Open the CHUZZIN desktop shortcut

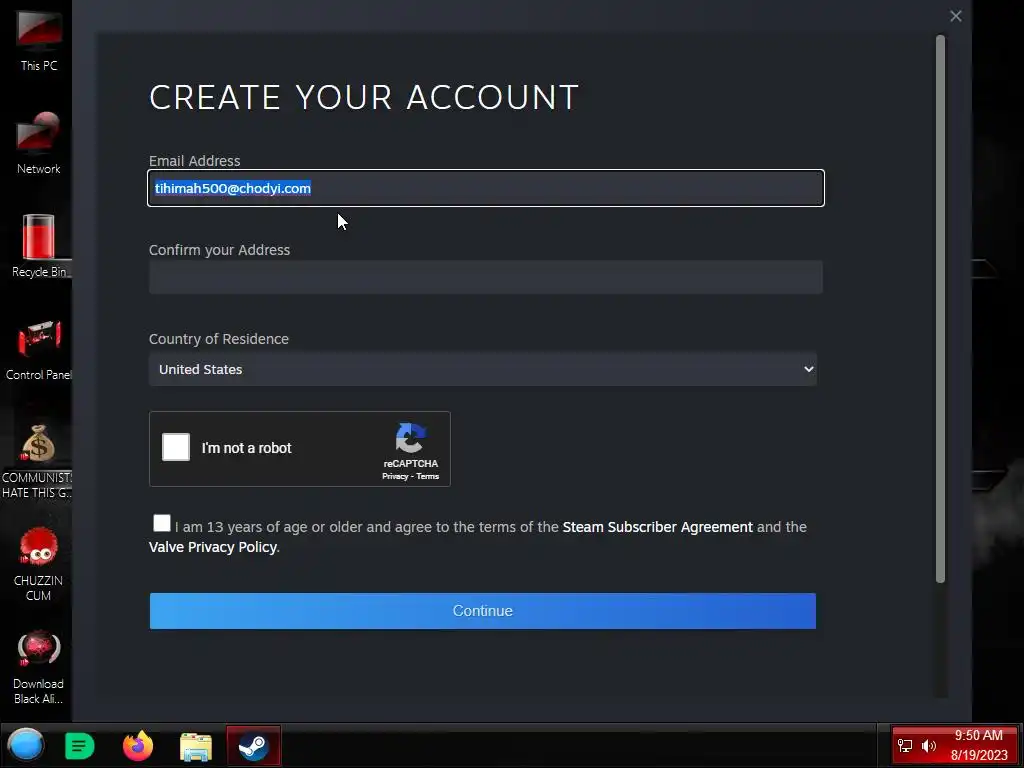(x=38, y=564)
